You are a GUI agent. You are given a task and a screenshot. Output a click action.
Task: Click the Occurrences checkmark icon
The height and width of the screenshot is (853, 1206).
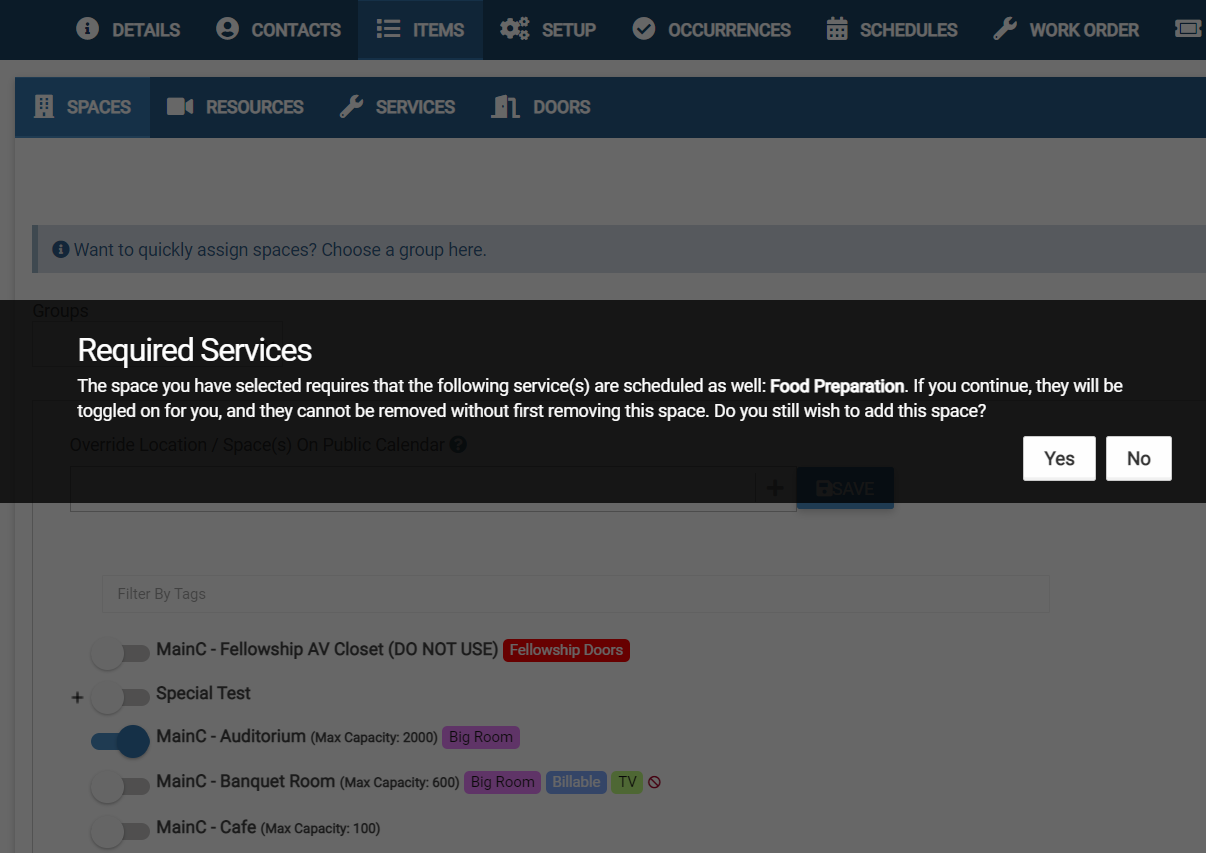tap(644, 29)
